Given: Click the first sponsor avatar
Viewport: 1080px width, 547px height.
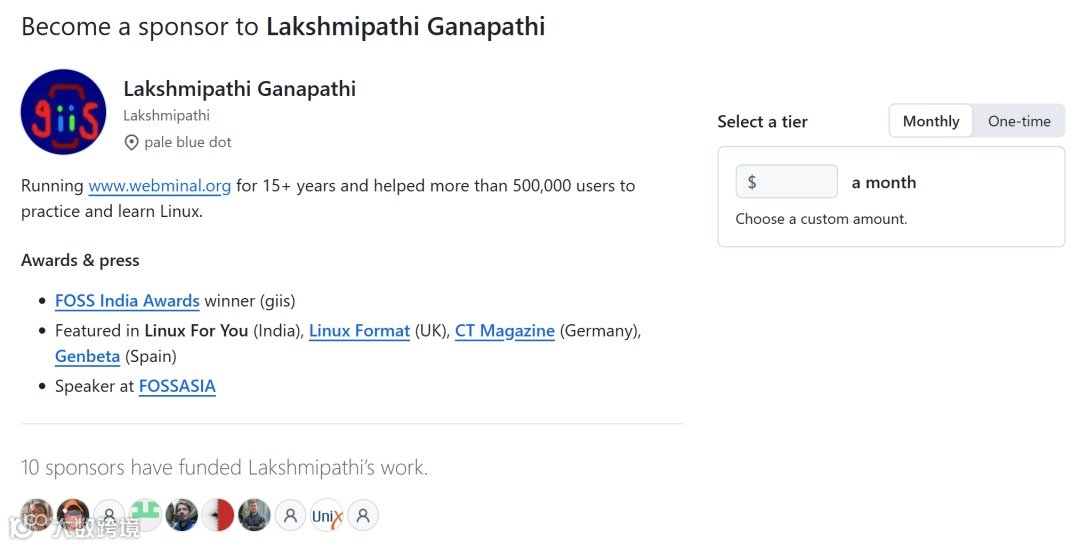Looking at the screenshot, I should [37, 516].
